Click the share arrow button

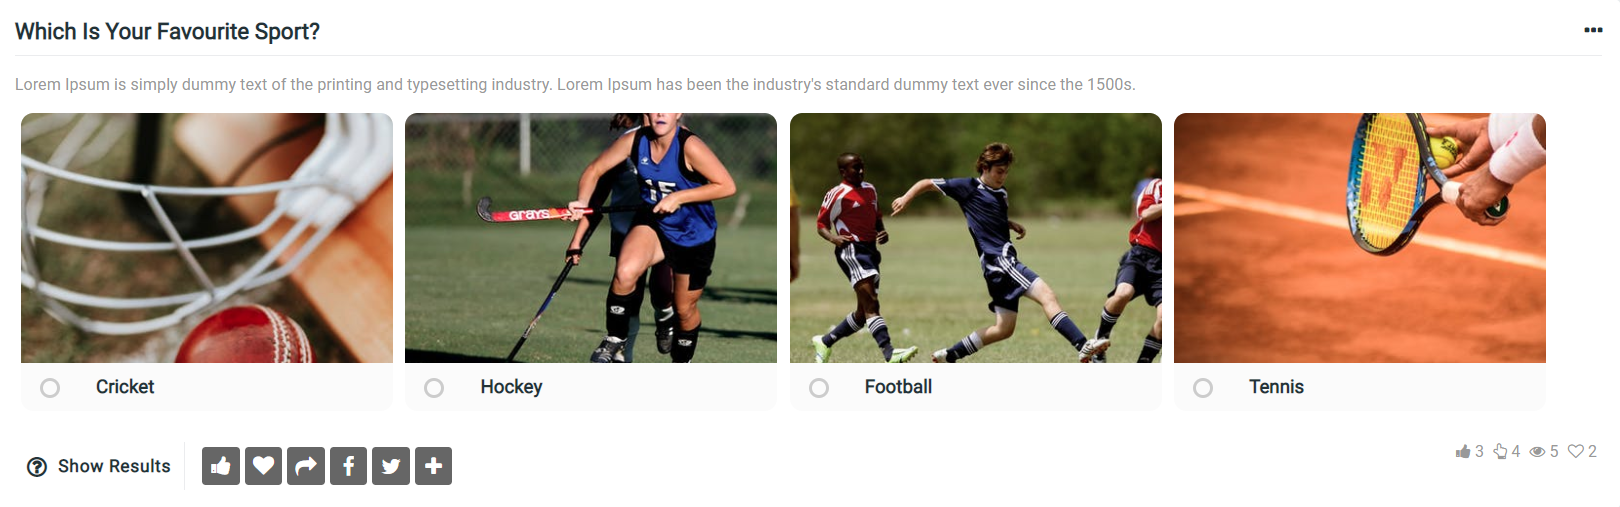tap(306, 466)
